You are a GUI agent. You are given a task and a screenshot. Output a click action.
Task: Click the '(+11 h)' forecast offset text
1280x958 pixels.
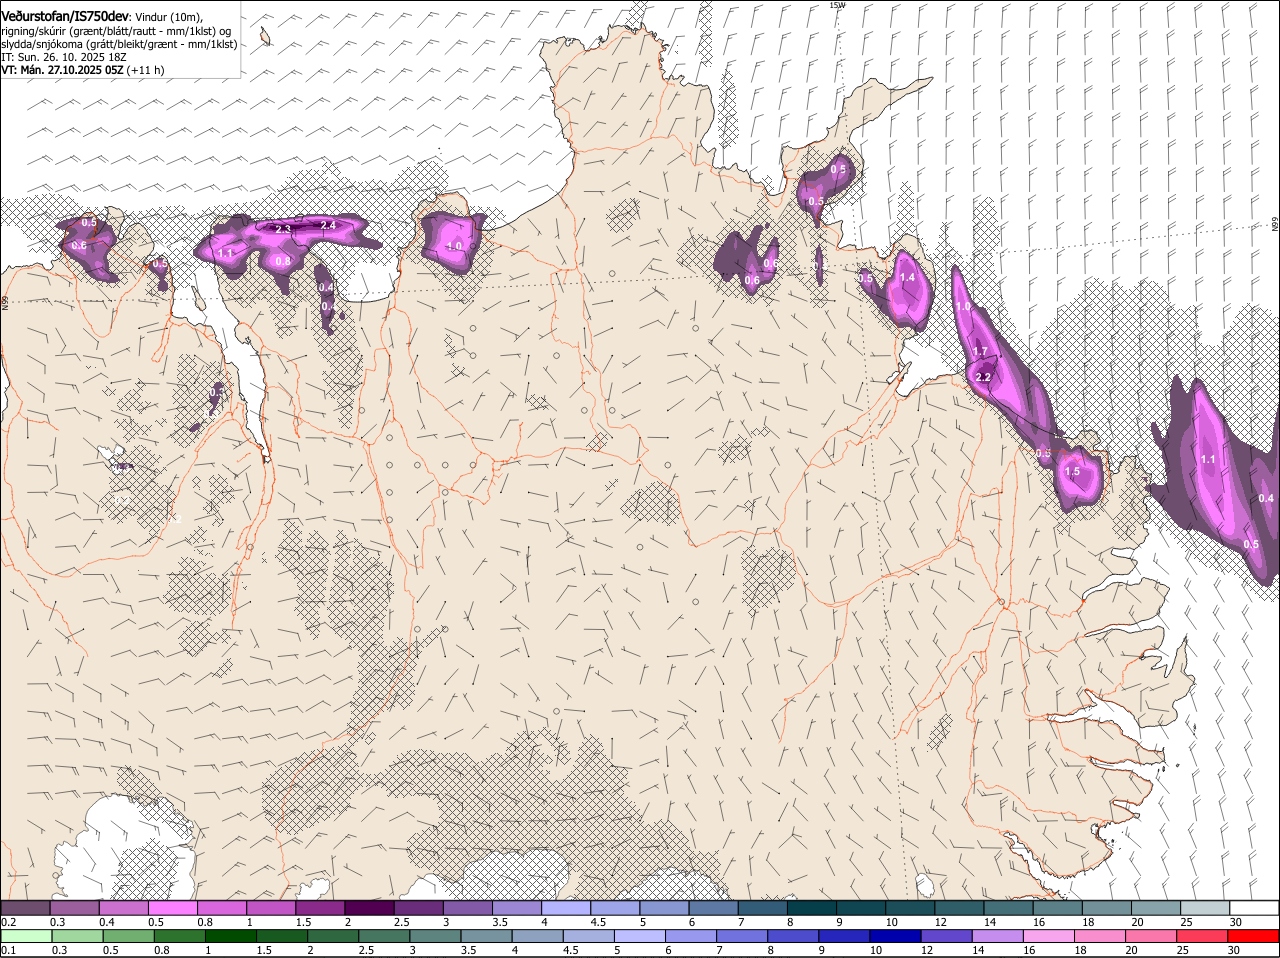pyautogui.click(x=146, y=70)
